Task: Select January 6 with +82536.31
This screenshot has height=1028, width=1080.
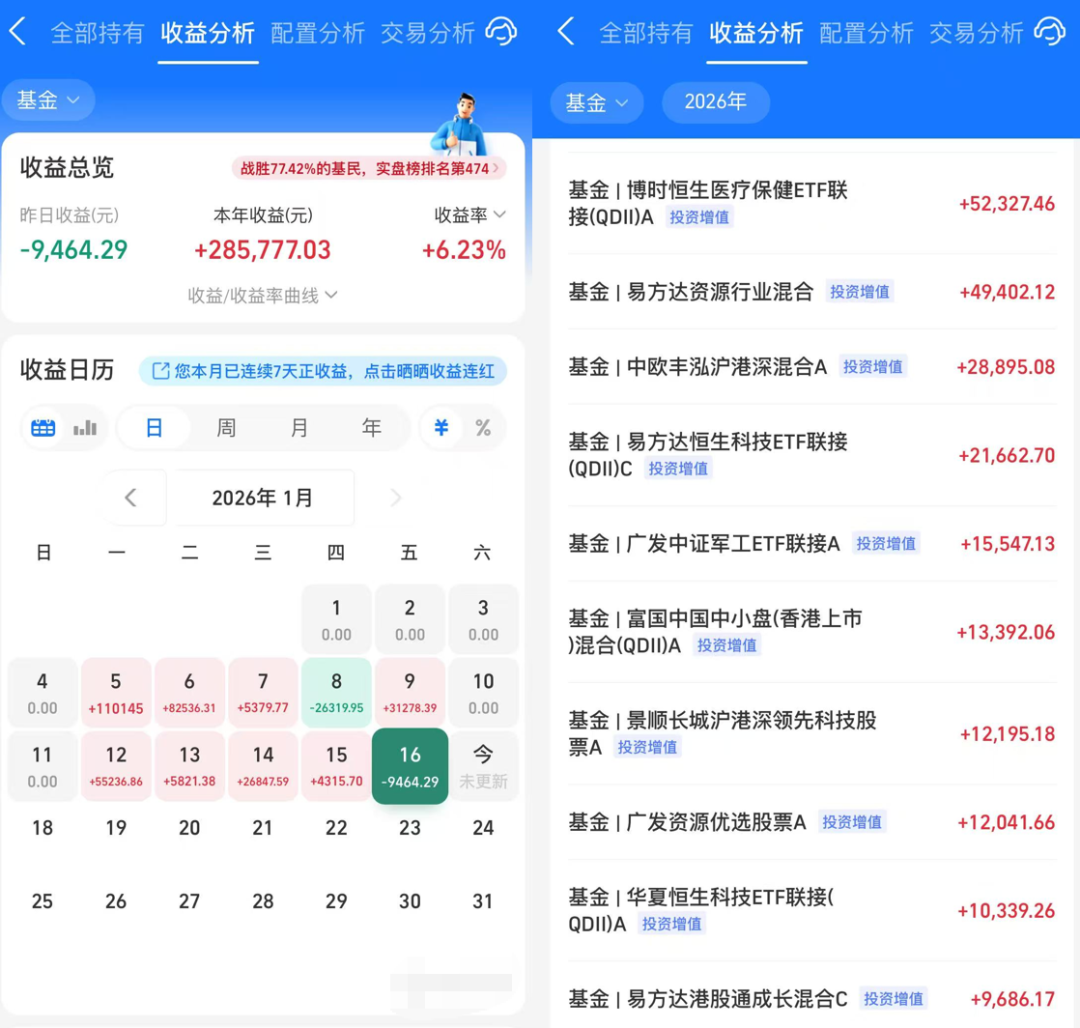Action: [x=189, y=693]
